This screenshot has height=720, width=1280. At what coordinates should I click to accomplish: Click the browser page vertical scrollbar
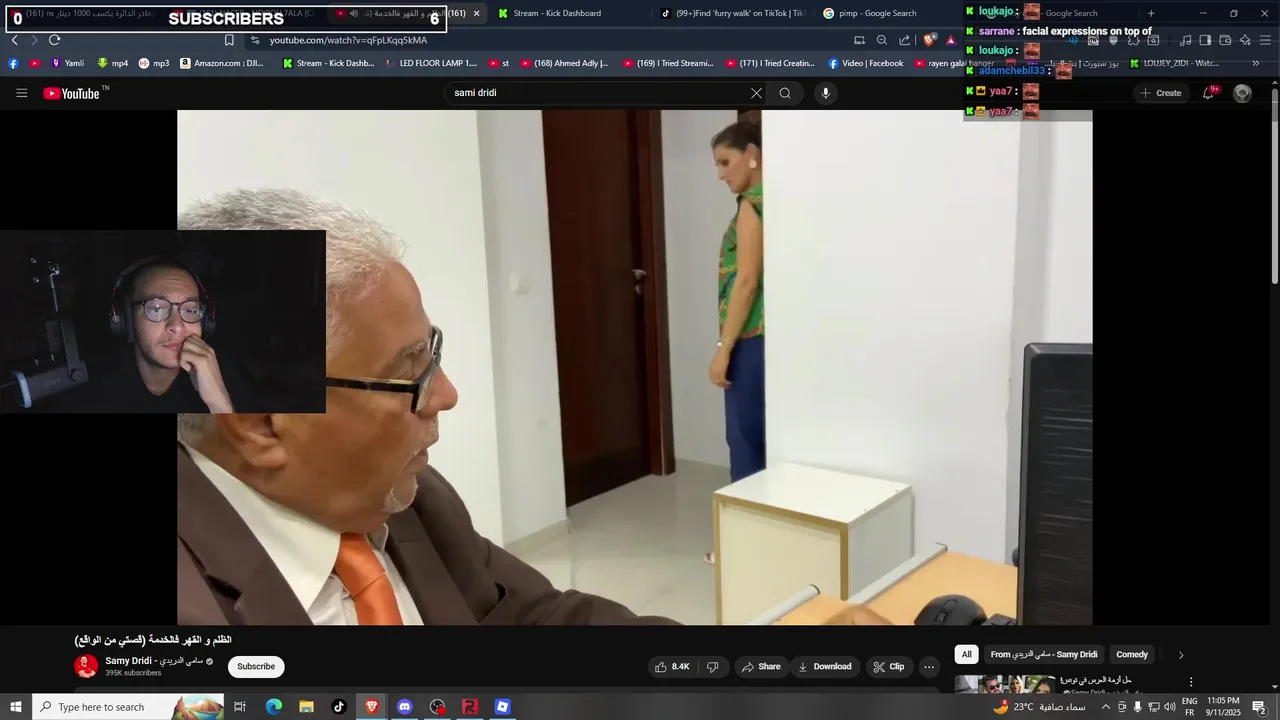click(x=1274, y=185)
